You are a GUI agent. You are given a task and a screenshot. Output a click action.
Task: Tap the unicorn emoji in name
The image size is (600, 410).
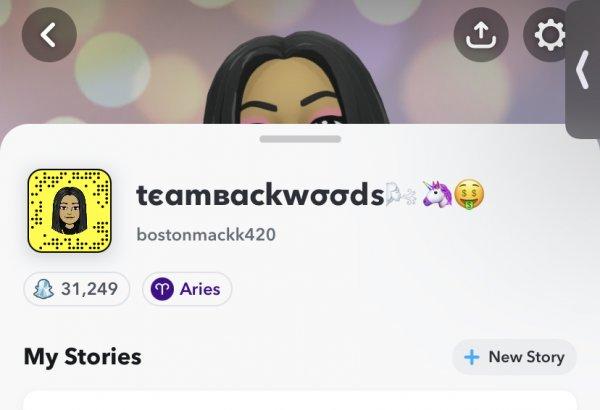(437, 194)
